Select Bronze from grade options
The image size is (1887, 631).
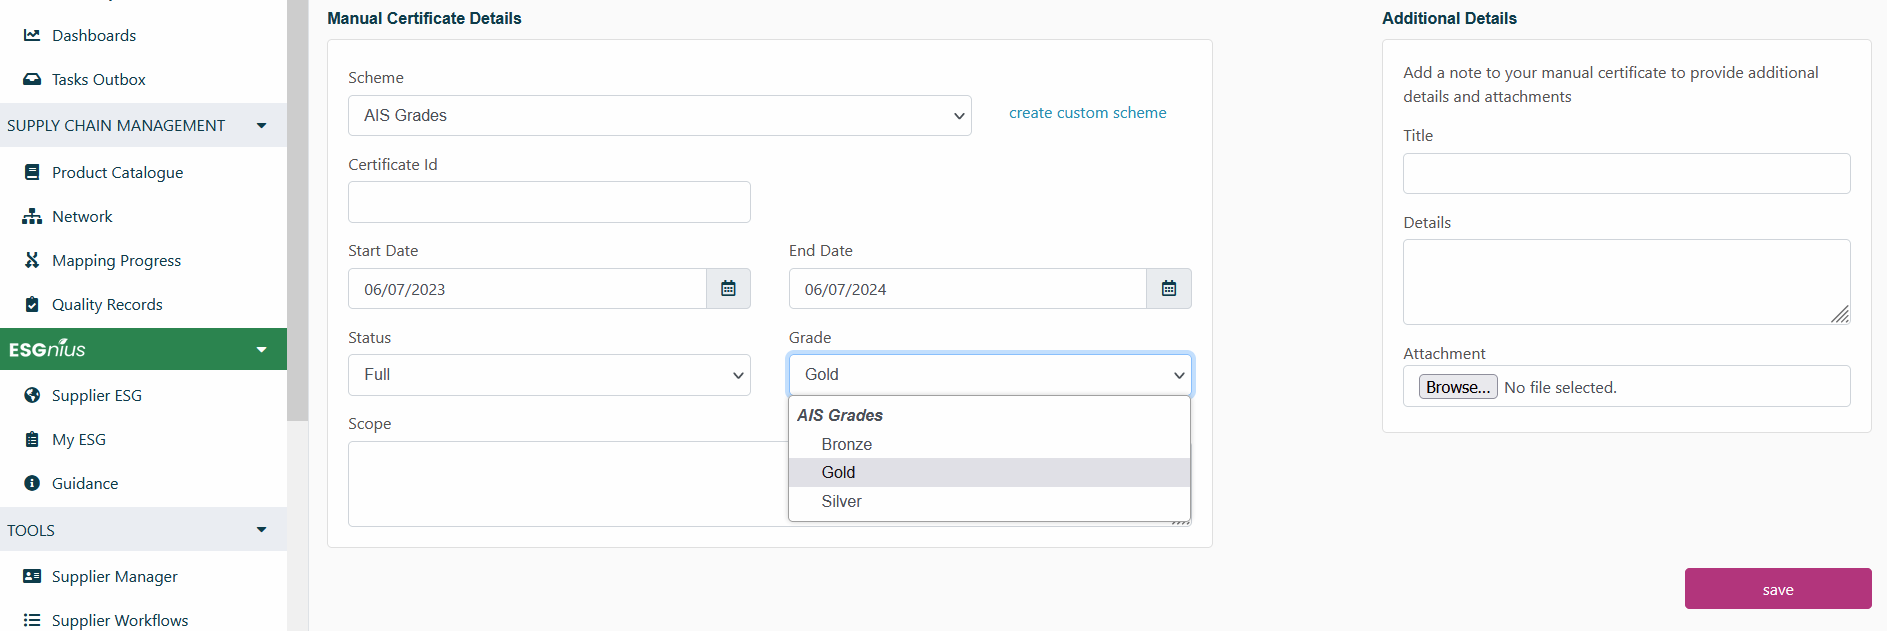(846, 444)
